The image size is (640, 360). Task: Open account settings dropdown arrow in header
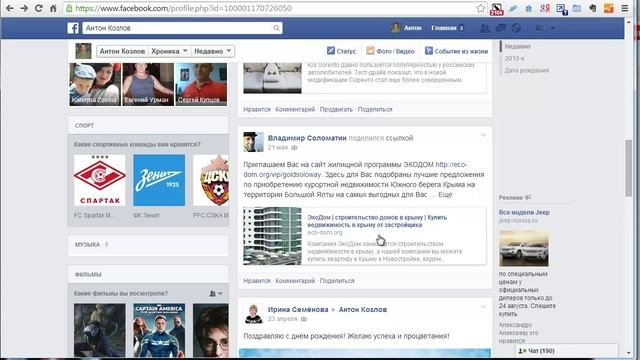point(553,28)
